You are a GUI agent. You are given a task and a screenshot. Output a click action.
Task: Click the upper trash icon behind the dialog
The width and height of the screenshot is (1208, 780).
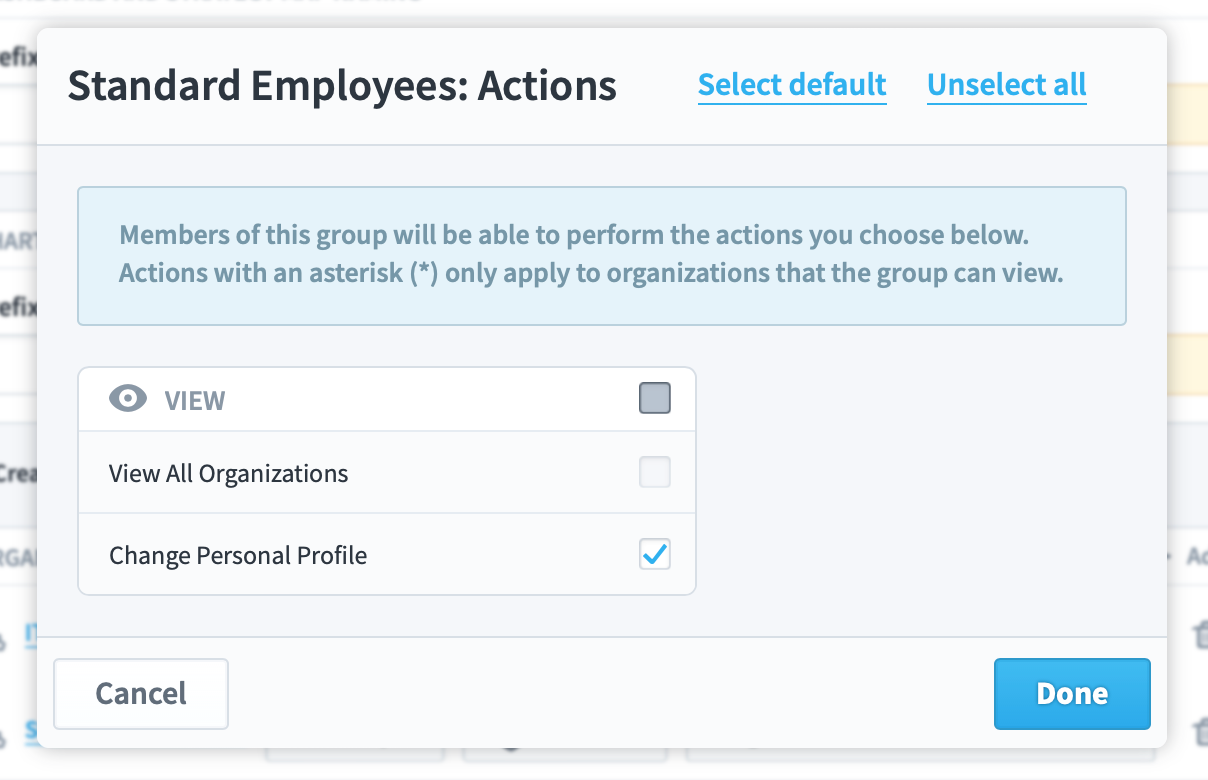coord(1198,633)
